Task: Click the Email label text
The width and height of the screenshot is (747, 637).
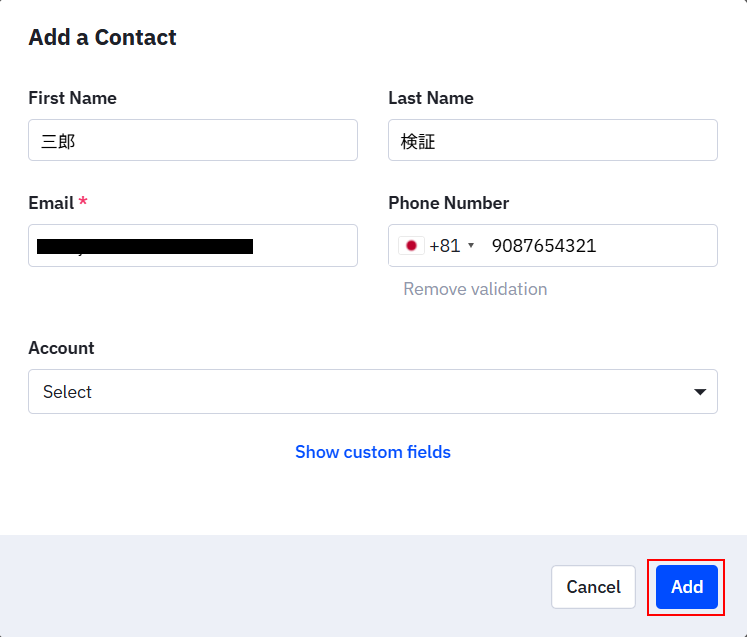Action: pyautogui.click(x=51, y=203)
